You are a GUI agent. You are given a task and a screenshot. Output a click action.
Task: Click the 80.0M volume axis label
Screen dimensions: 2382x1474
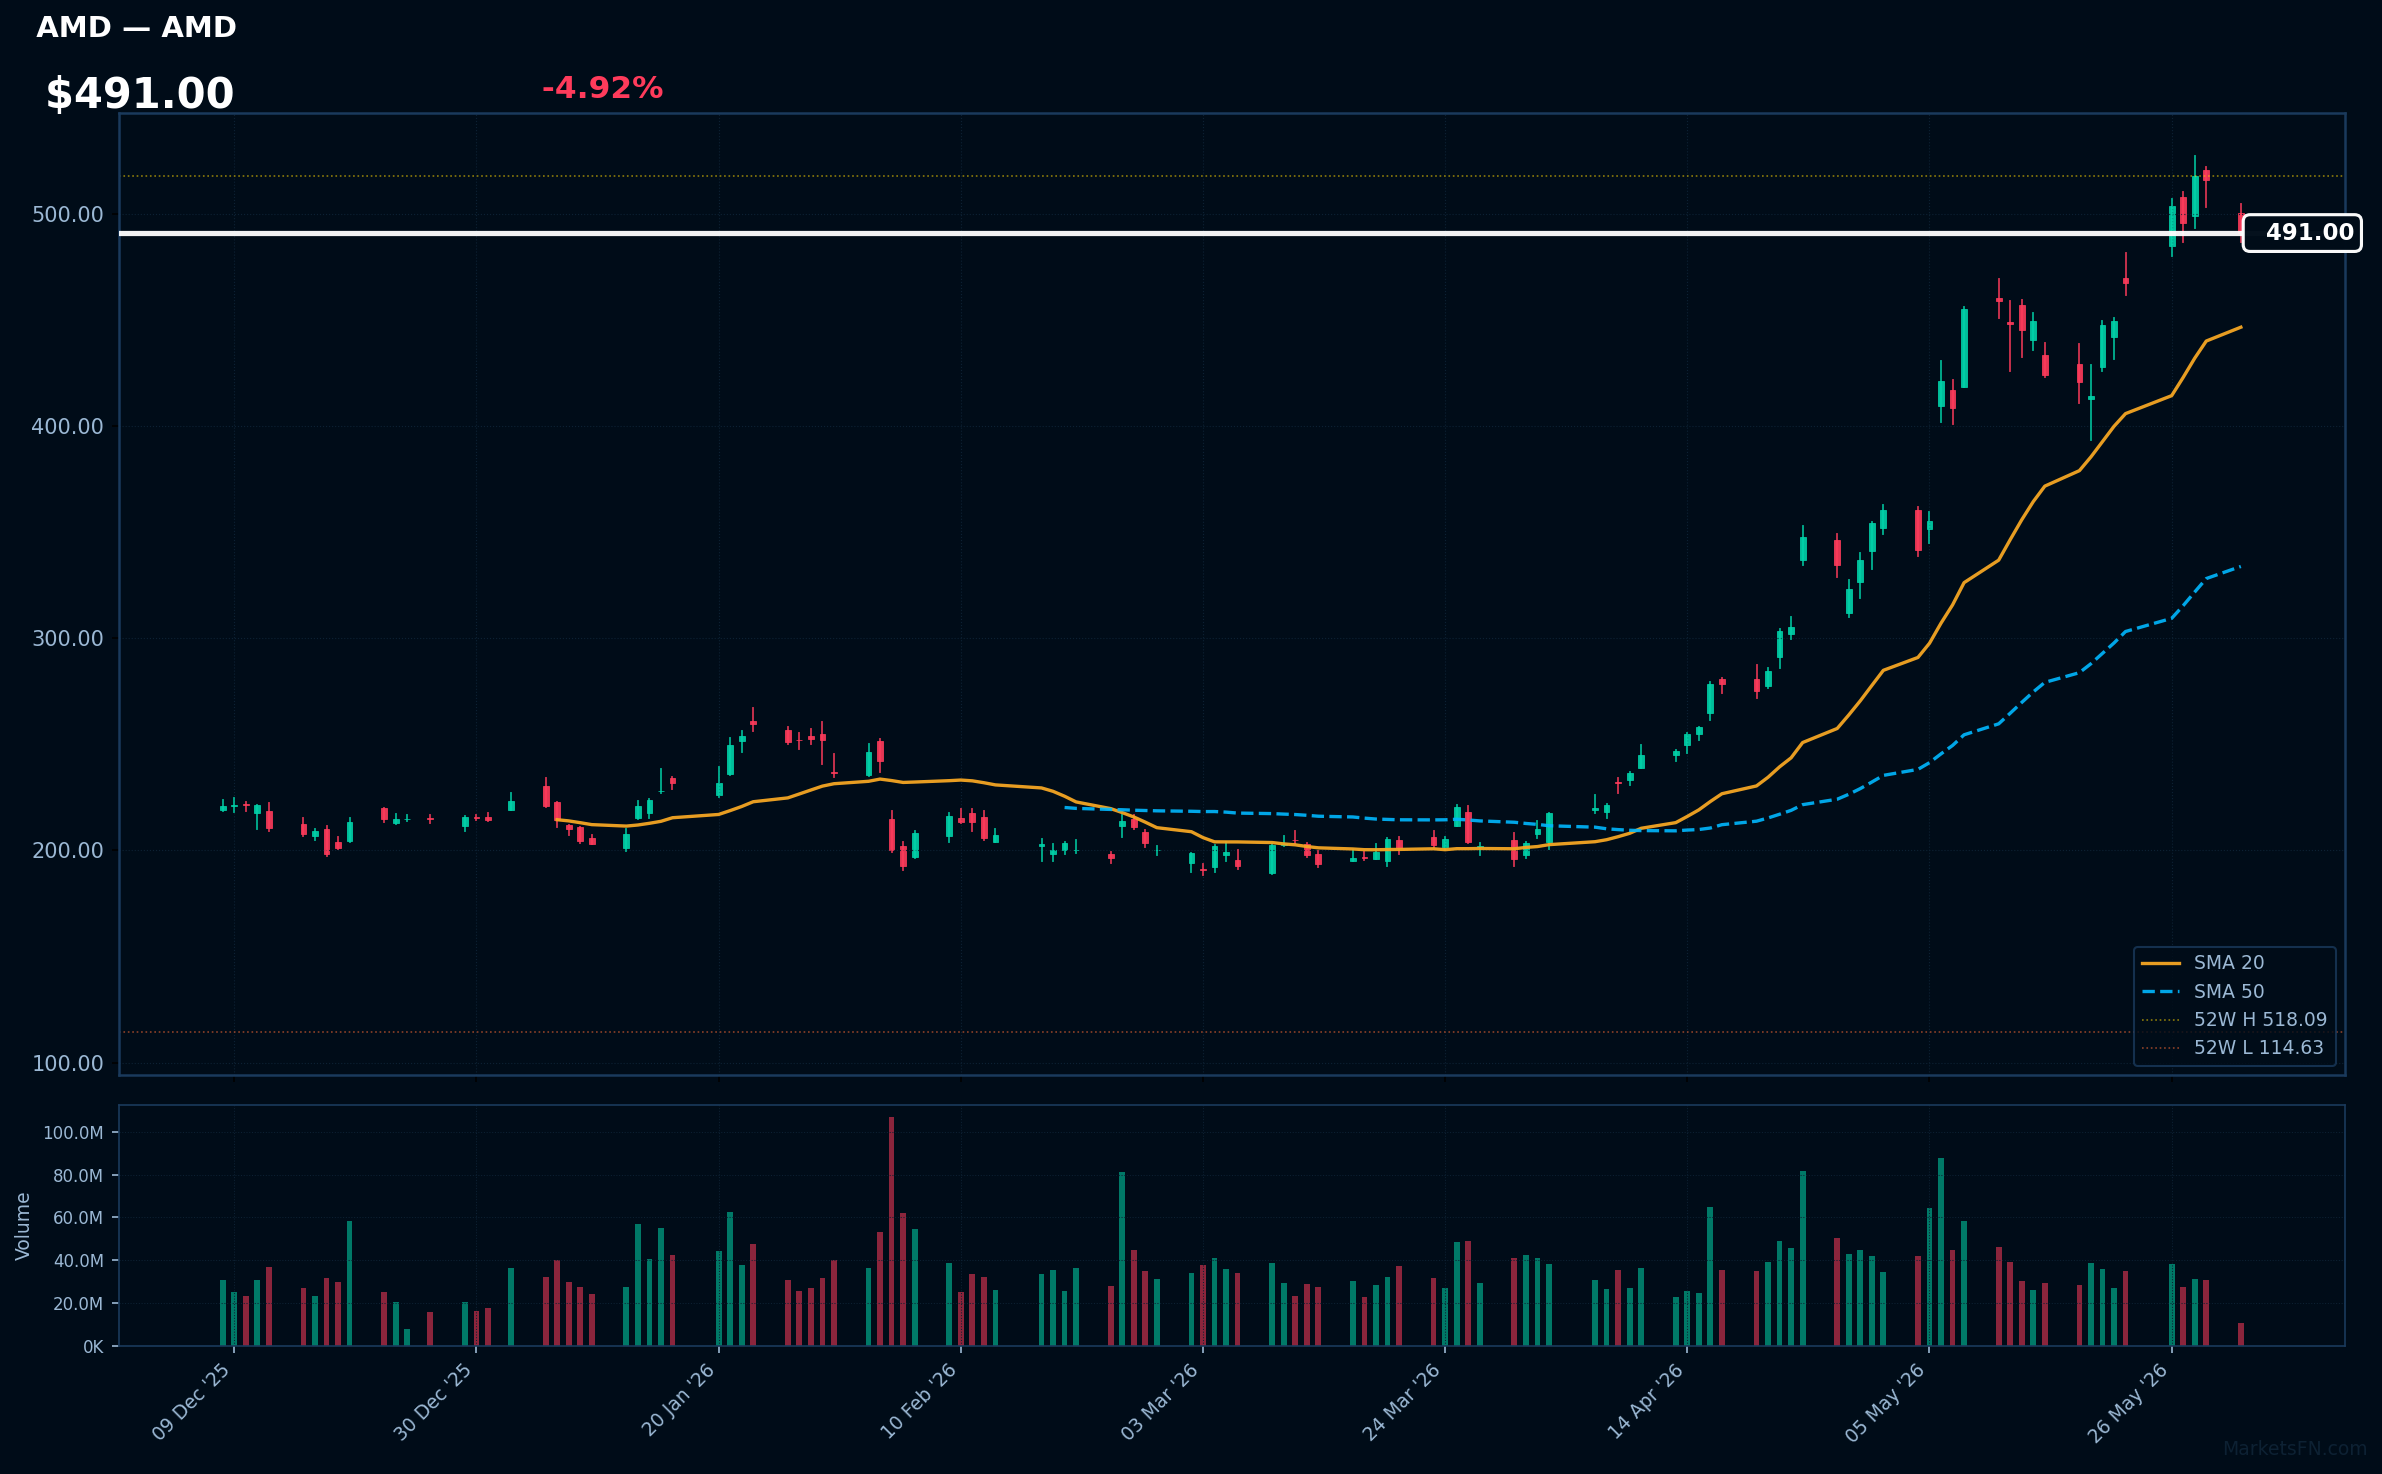[x=78, y=1176]
